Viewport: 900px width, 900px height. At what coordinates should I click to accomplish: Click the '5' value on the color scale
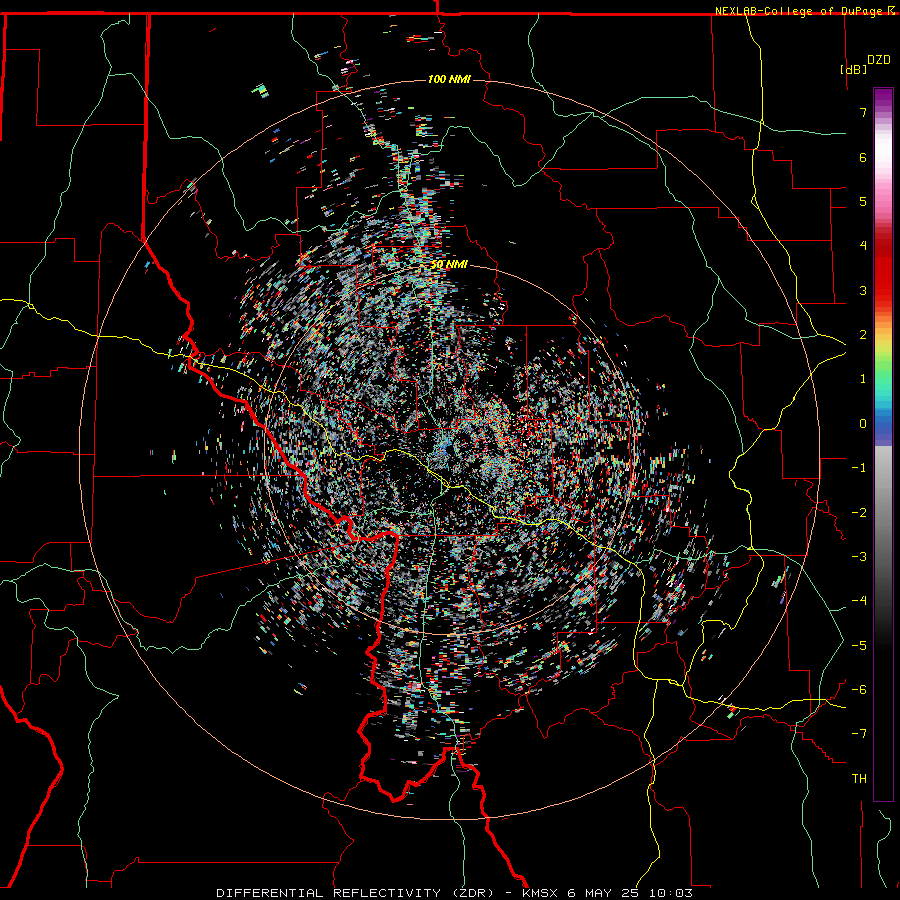(x=863, y=201)
